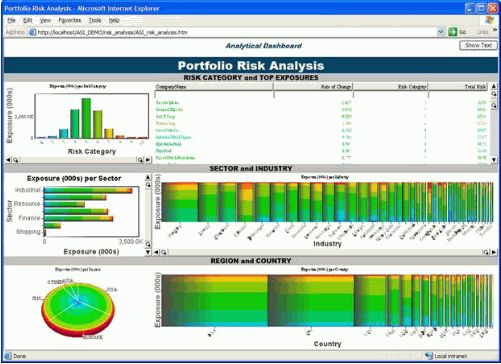Click magnifier icon at right under Industry chart
Viewport: 501px width, 364px height.
coord(486,252)
